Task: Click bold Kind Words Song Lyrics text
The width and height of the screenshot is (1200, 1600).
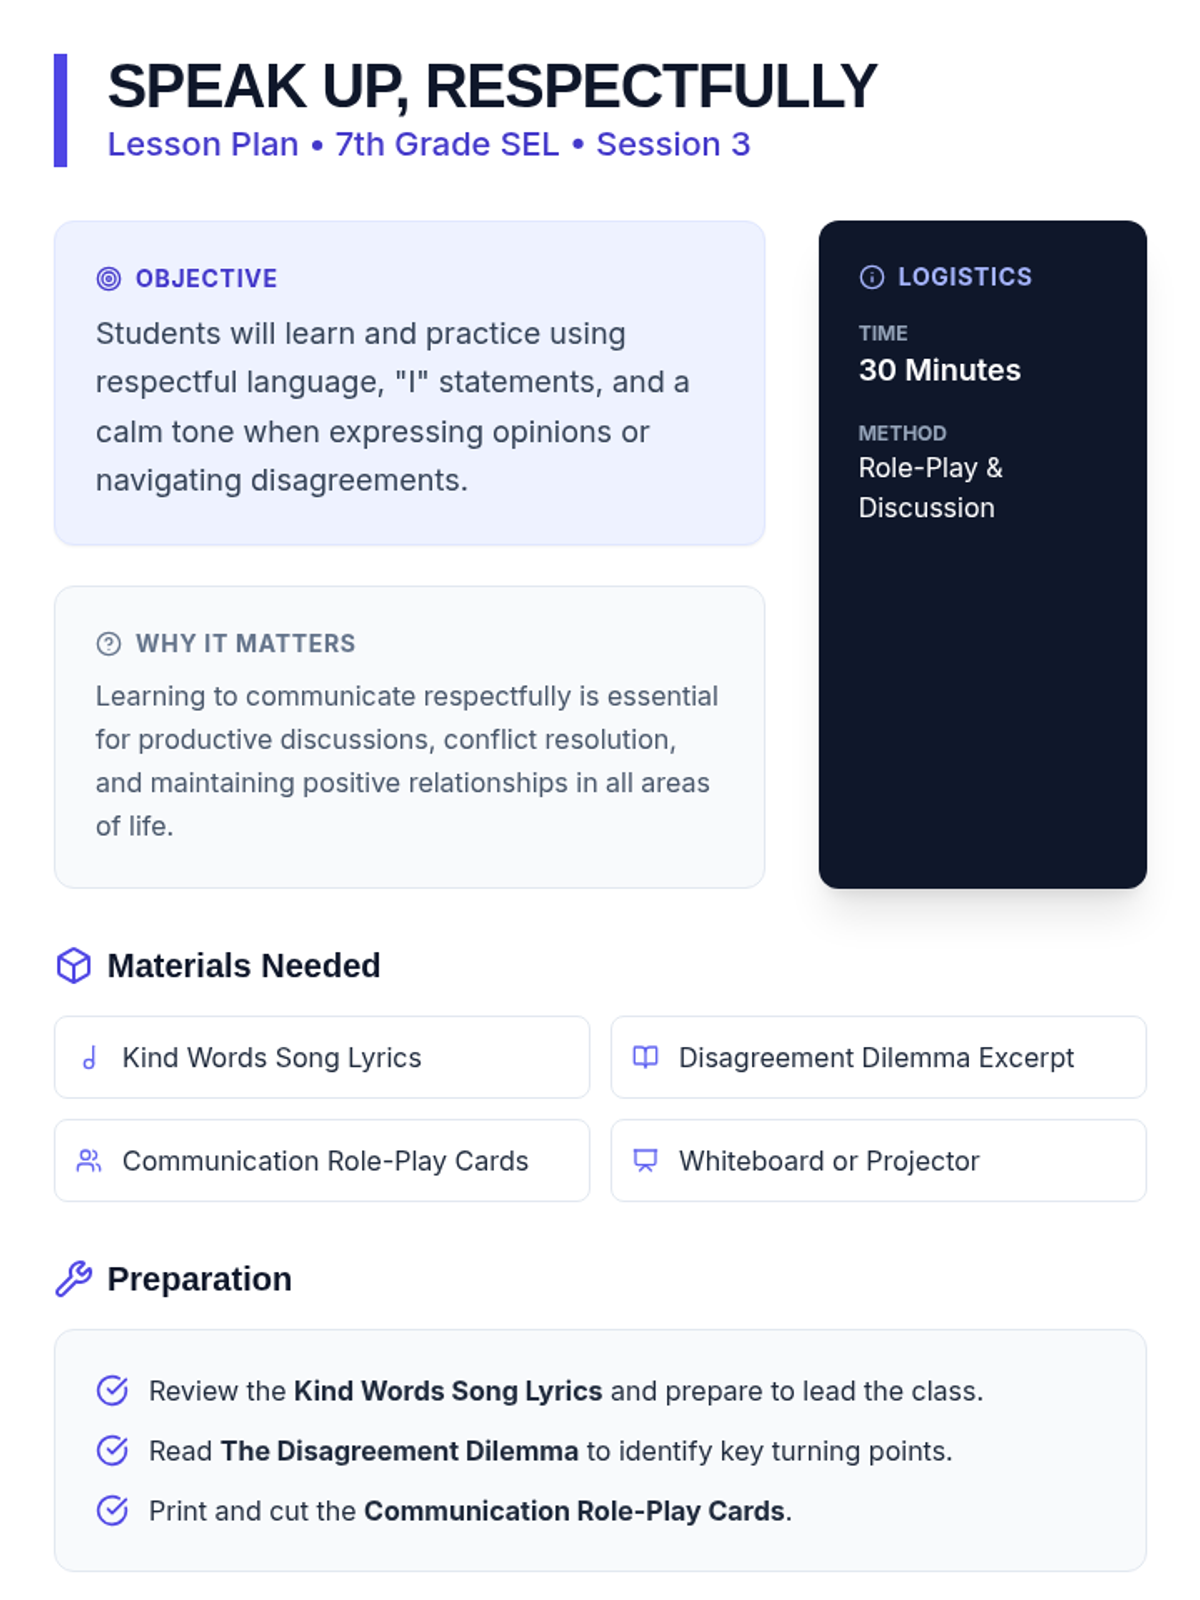Action: pyautogui.click(x=447, y=1391)
